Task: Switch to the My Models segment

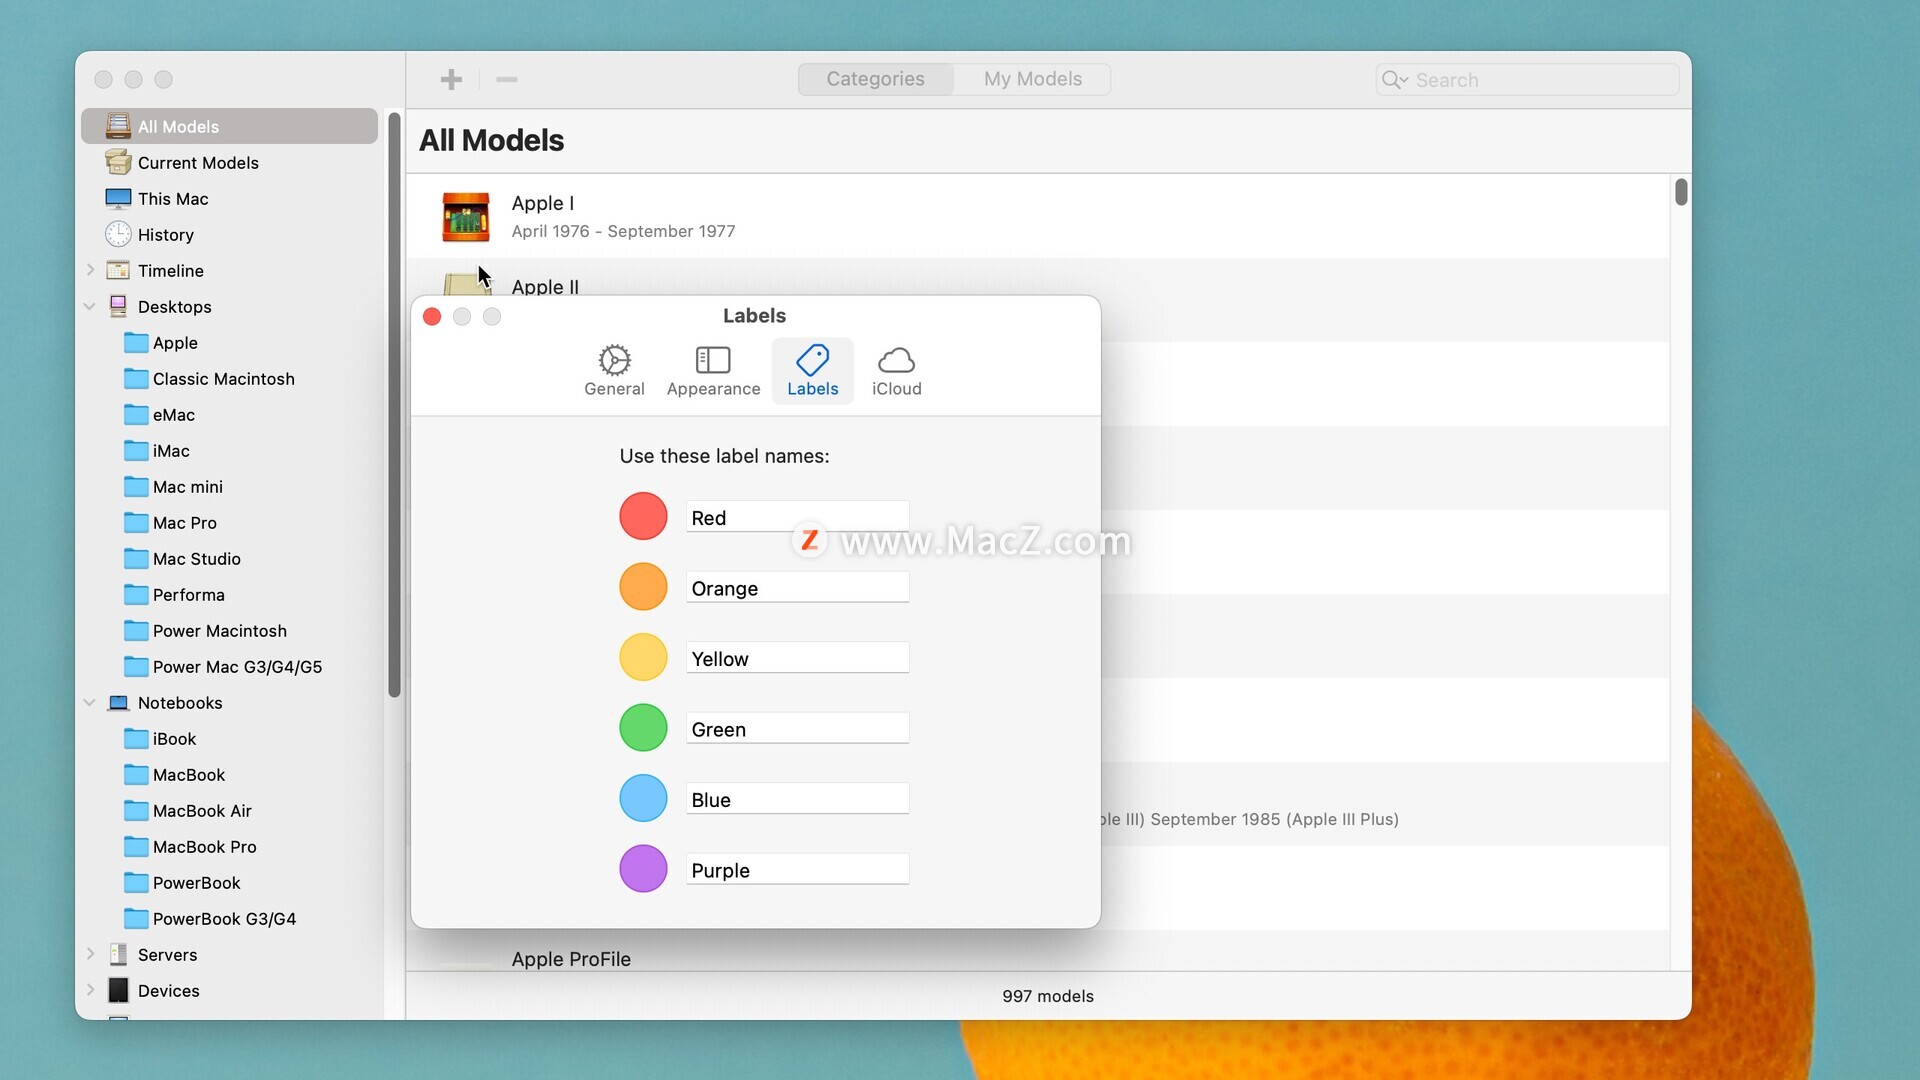Action: click(1033, 79)
